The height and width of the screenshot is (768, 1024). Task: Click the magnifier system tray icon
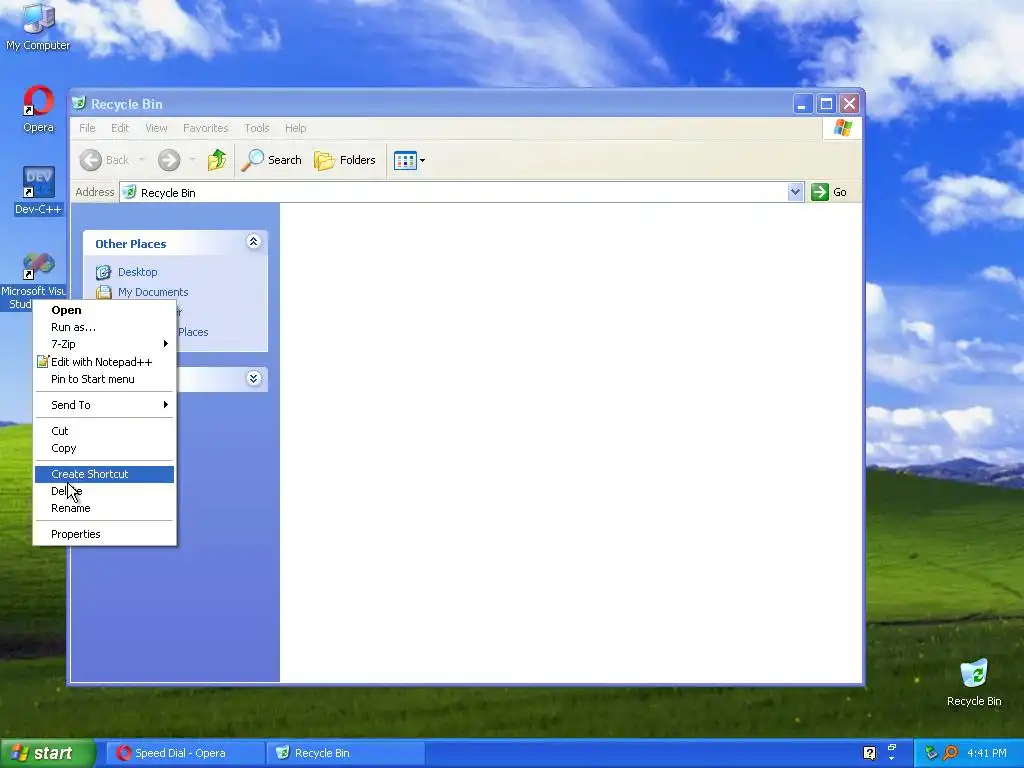point(951,753)
